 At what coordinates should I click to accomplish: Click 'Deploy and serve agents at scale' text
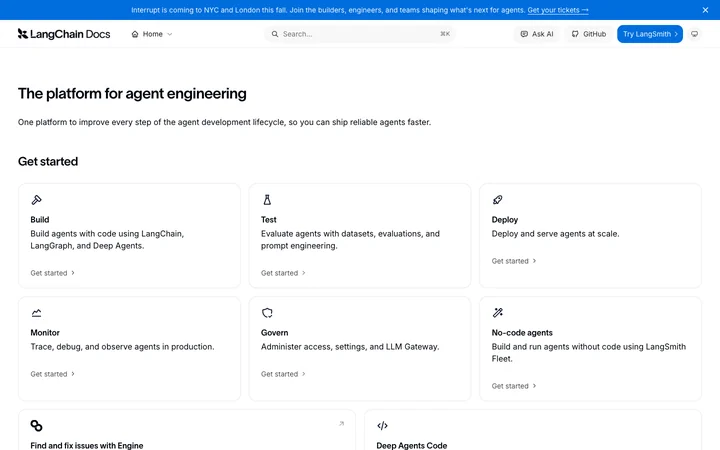(x=555, y=234)
